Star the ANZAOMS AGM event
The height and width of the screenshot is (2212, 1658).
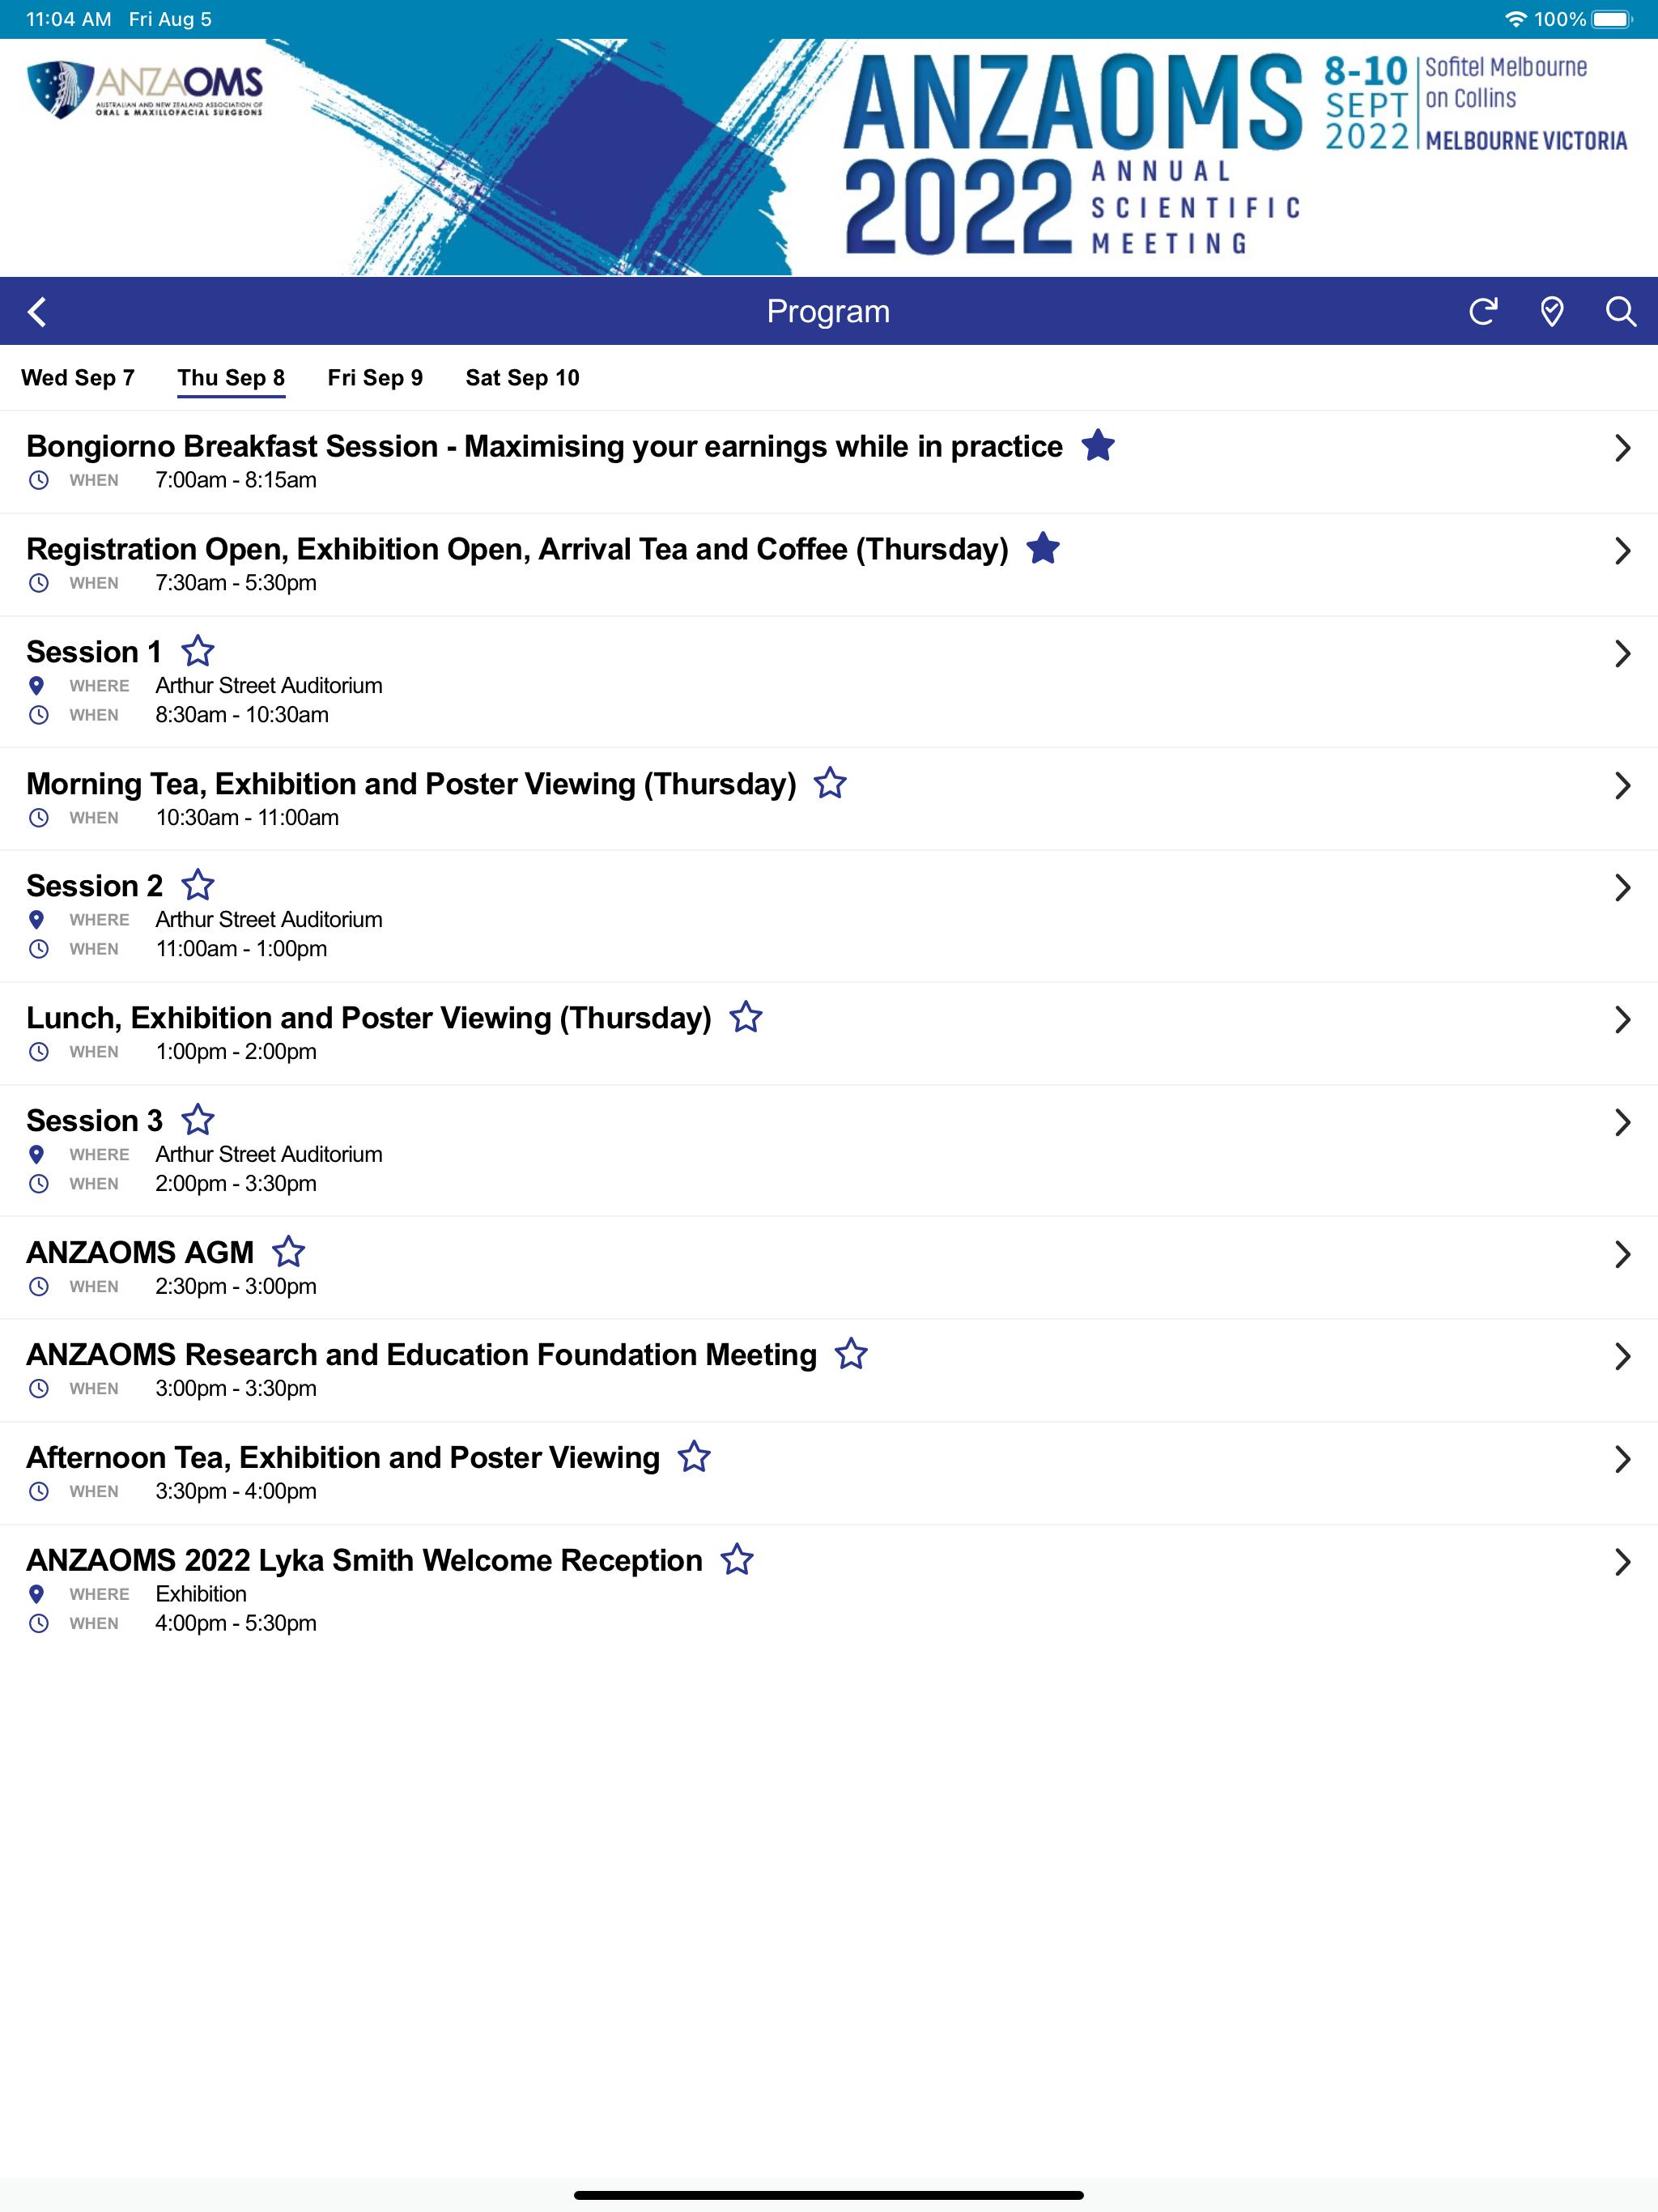point(289,1252)
